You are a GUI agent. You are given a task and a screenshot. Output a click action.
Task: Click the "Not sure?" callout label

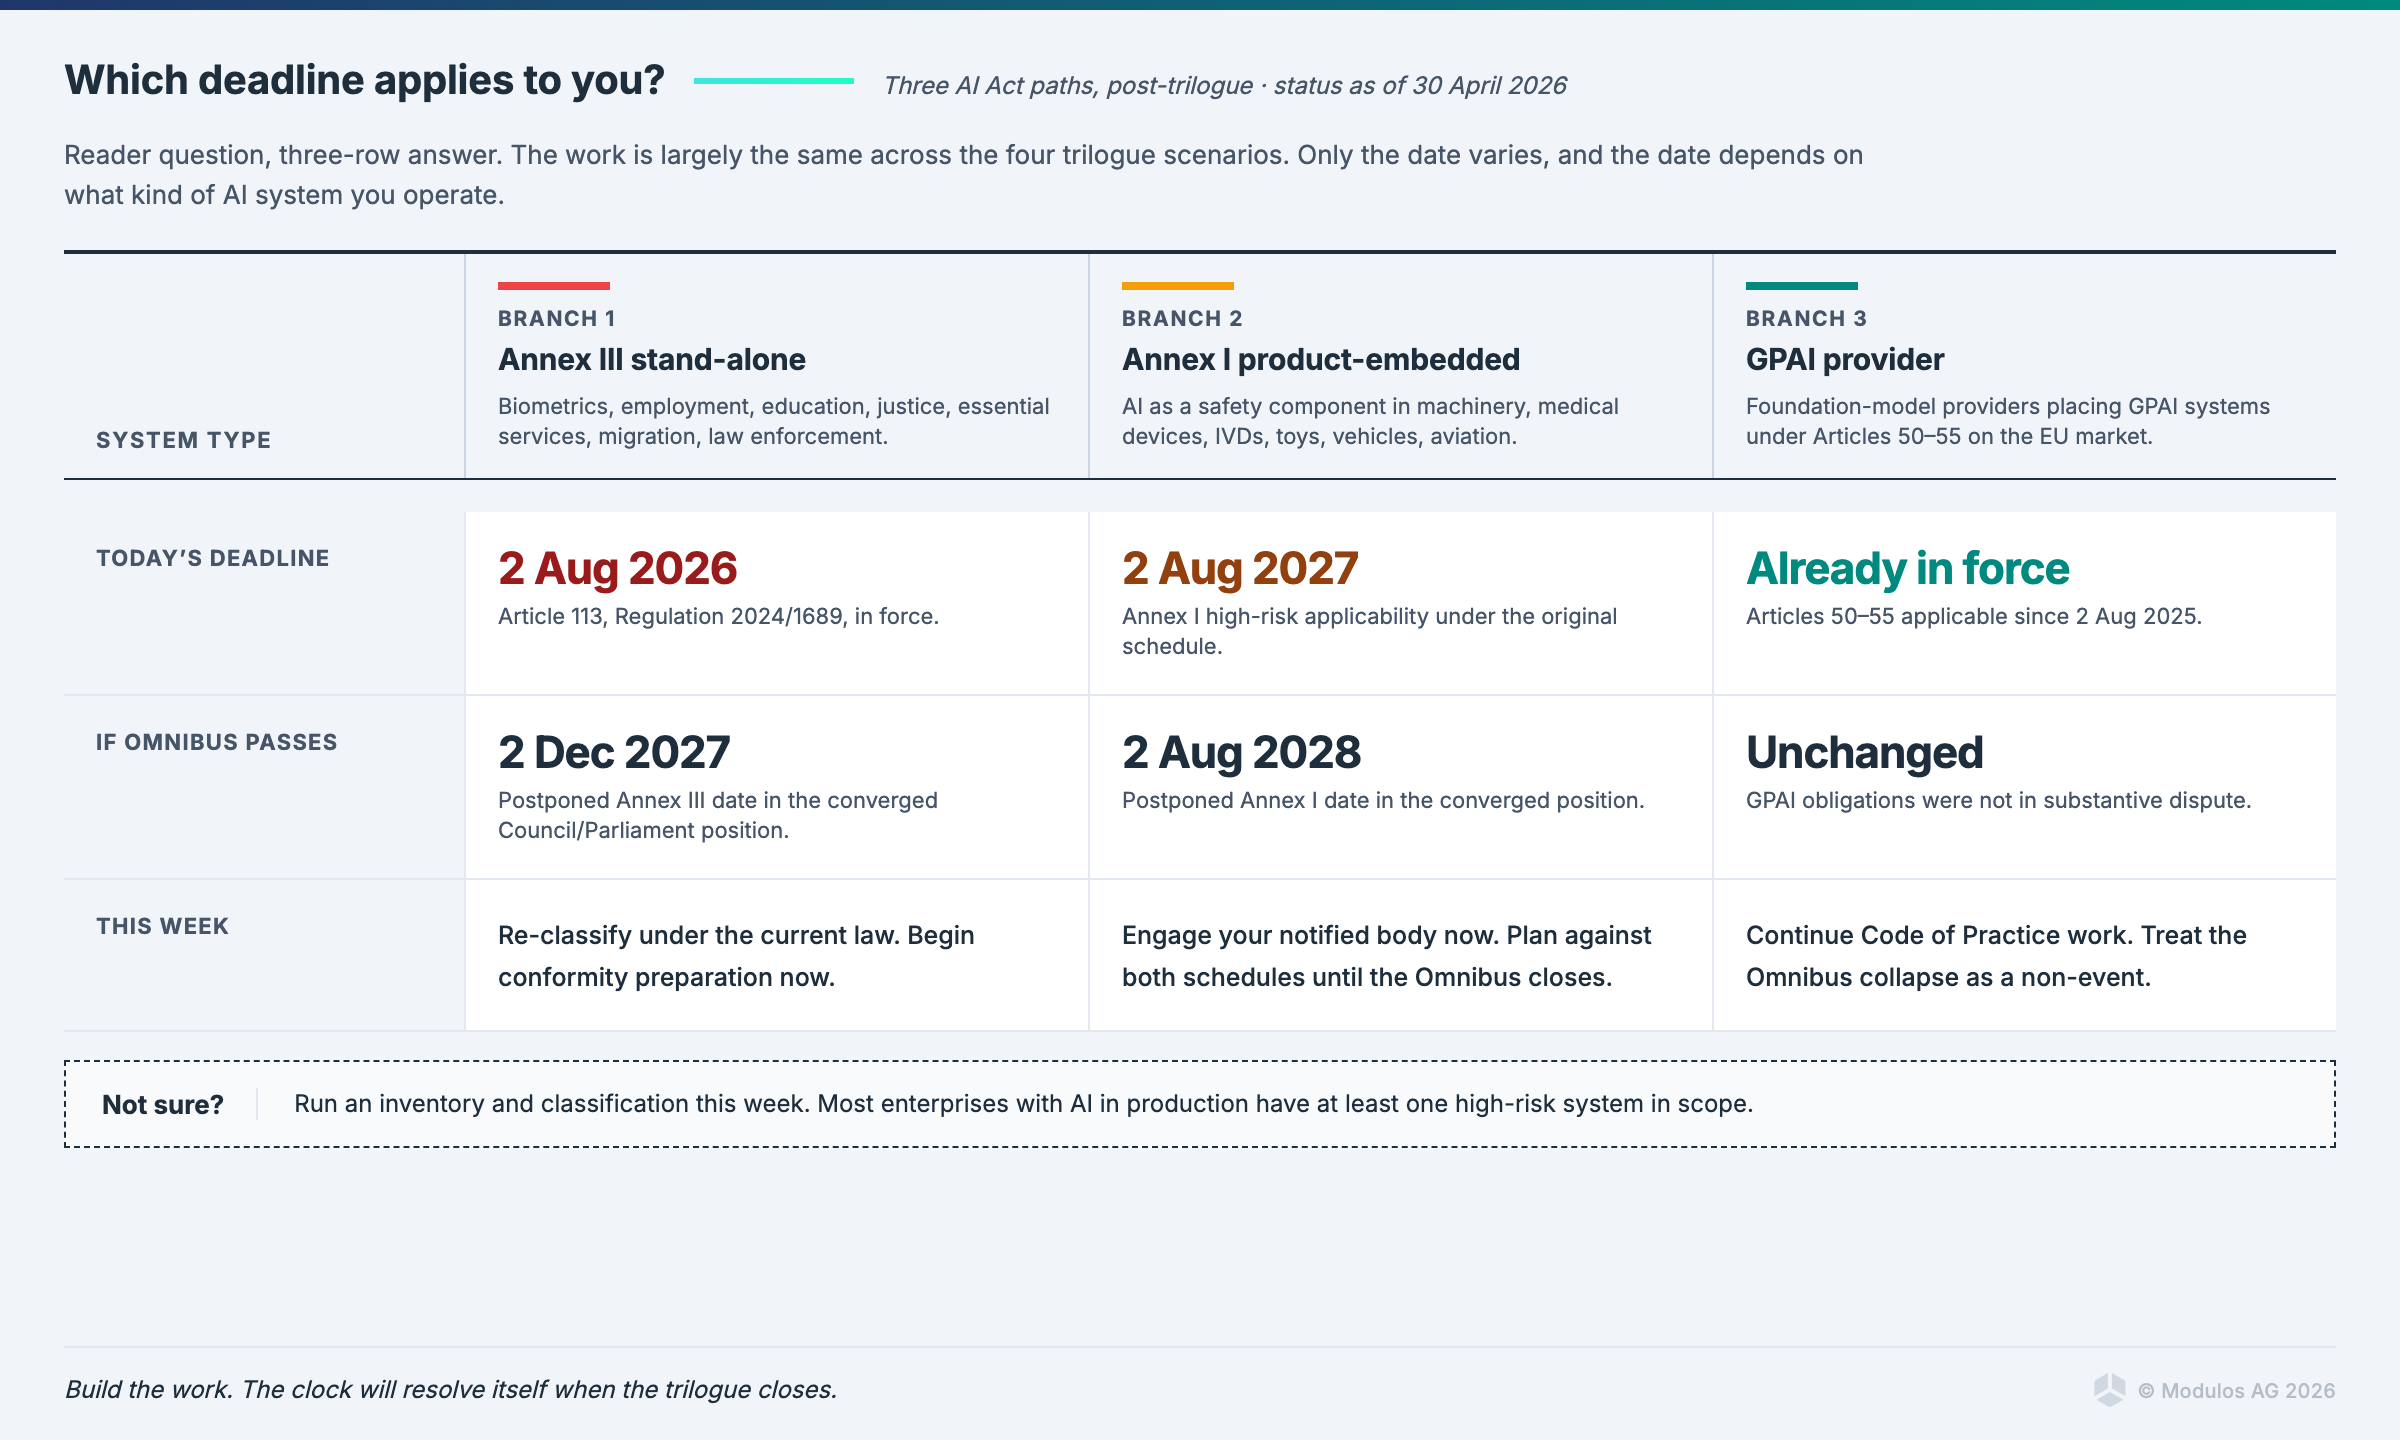(x=163, y=1105)
